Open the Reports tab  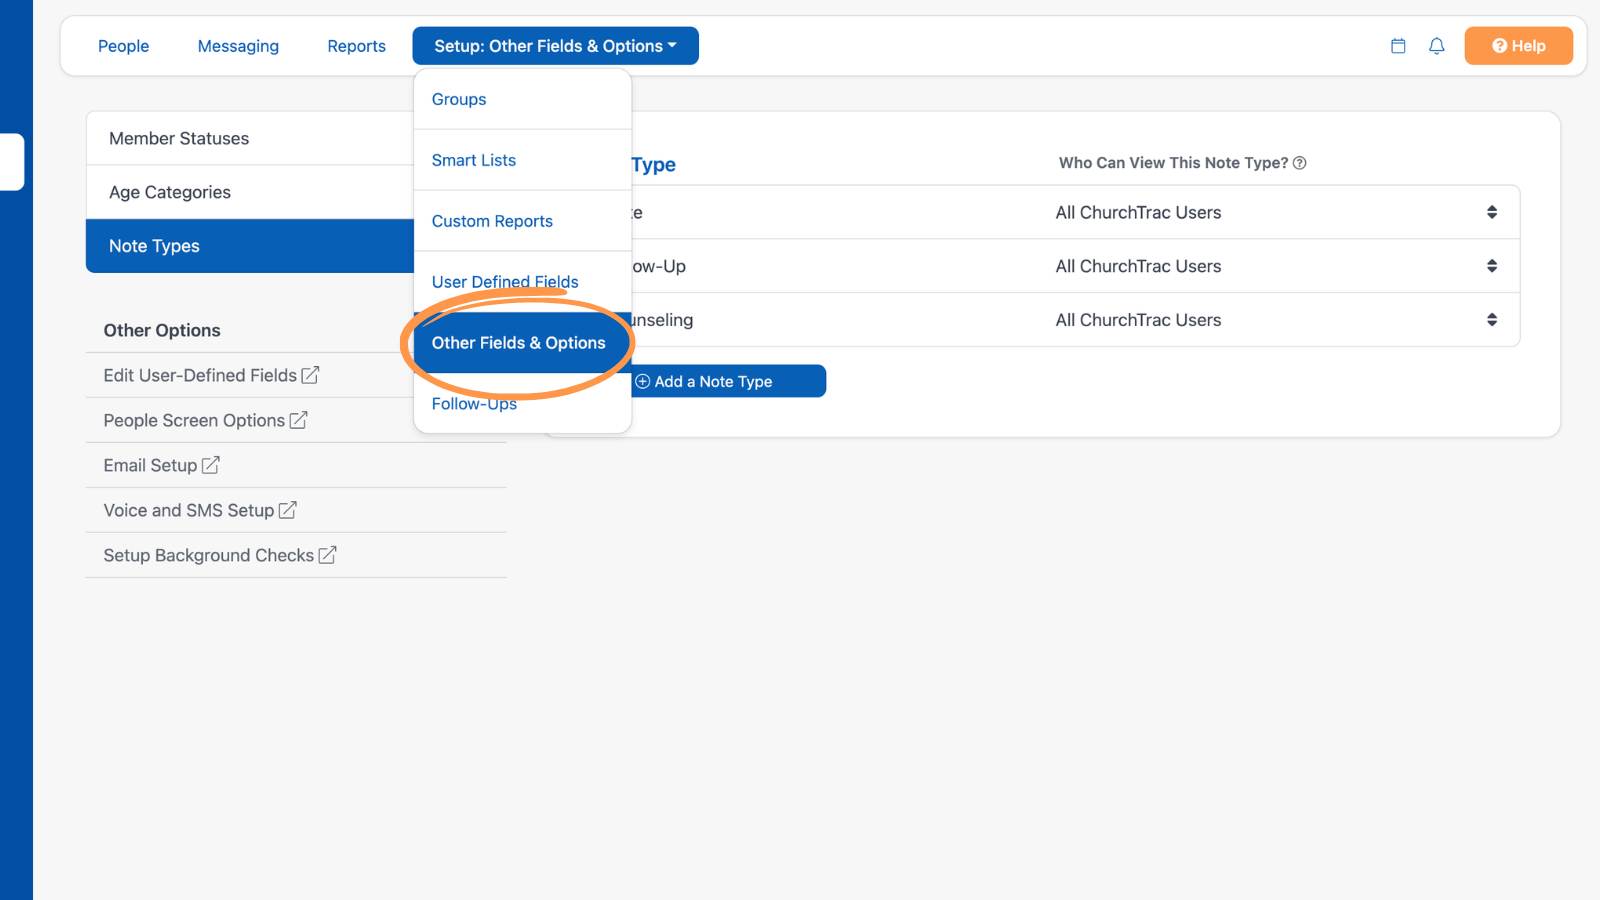point(356,46)
